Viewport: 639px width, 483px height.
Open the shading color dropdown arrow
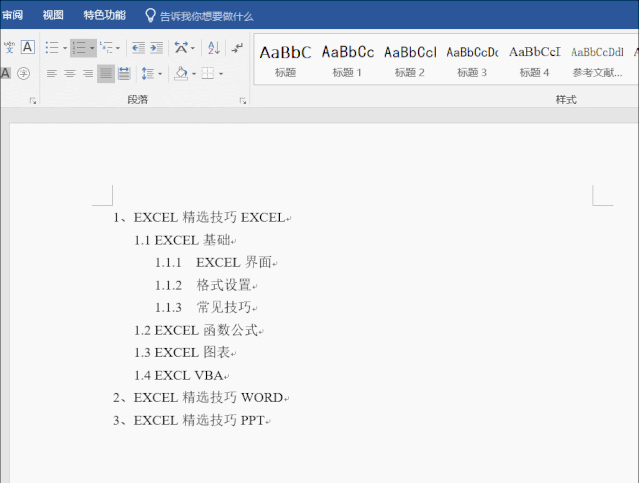pos(194,74)
